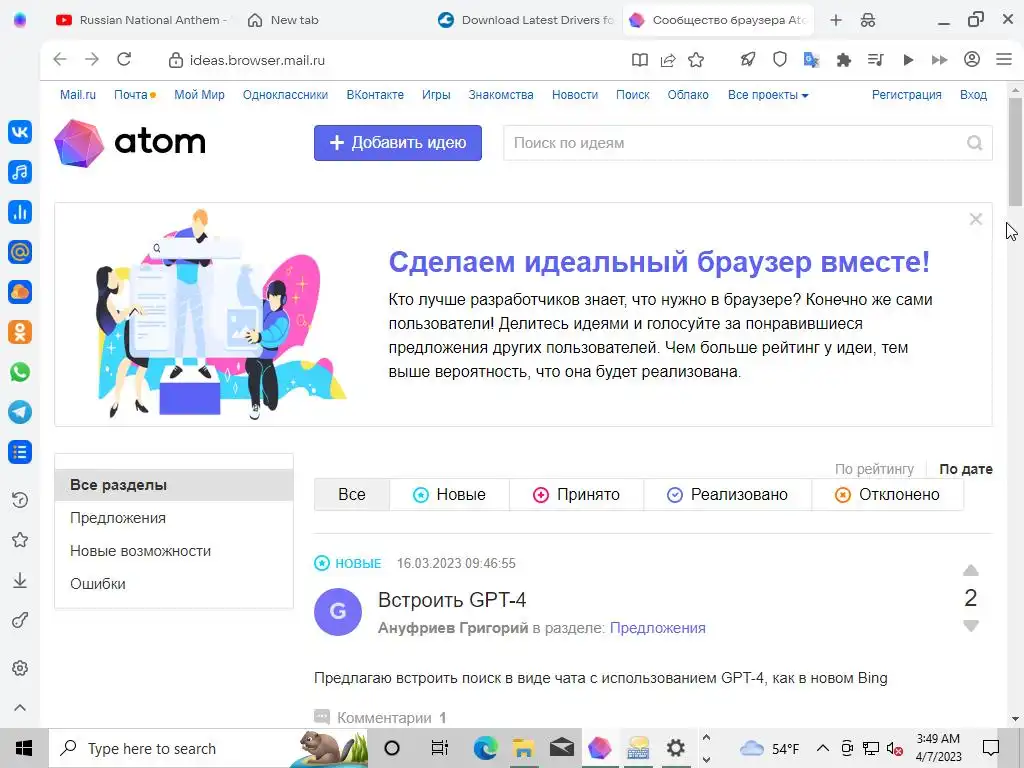The width and height of the screenshot is (1024, 768).
Task: Open the Встроить GPT-4 idea title
Action: coord(452,600)
